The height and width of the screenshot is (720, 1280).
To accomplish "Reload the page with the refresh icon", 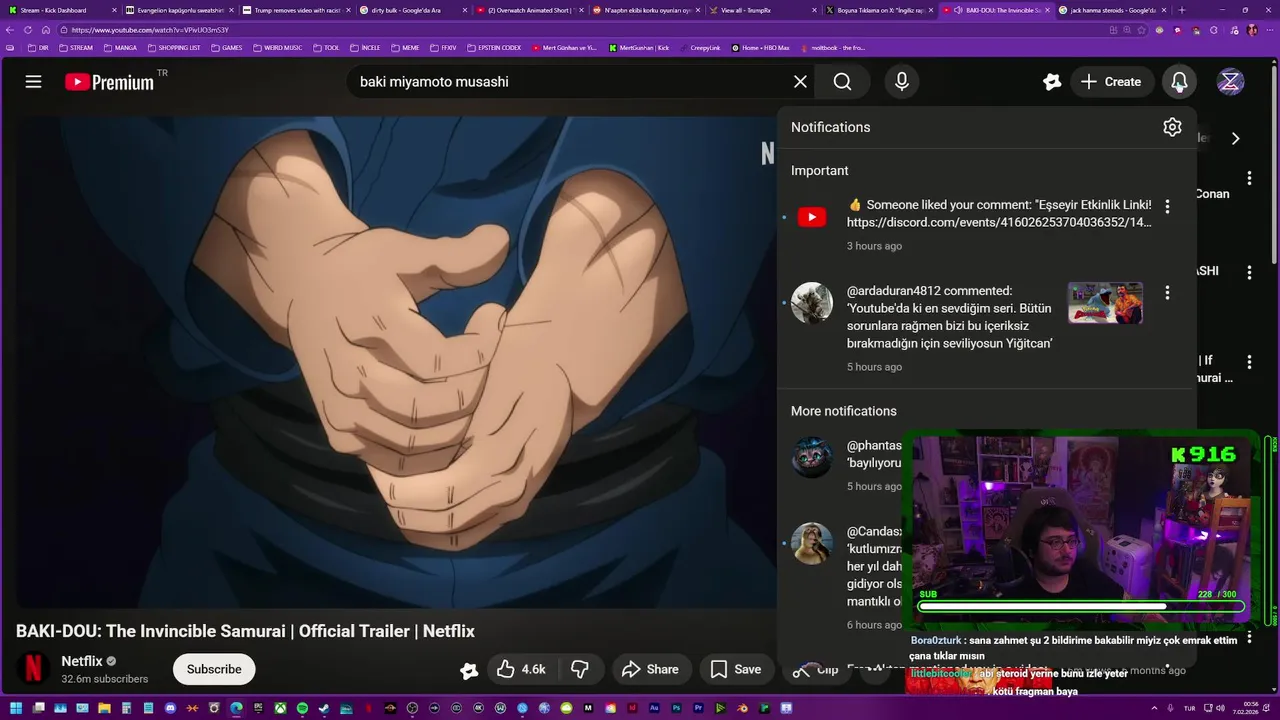I will point(28,30).
